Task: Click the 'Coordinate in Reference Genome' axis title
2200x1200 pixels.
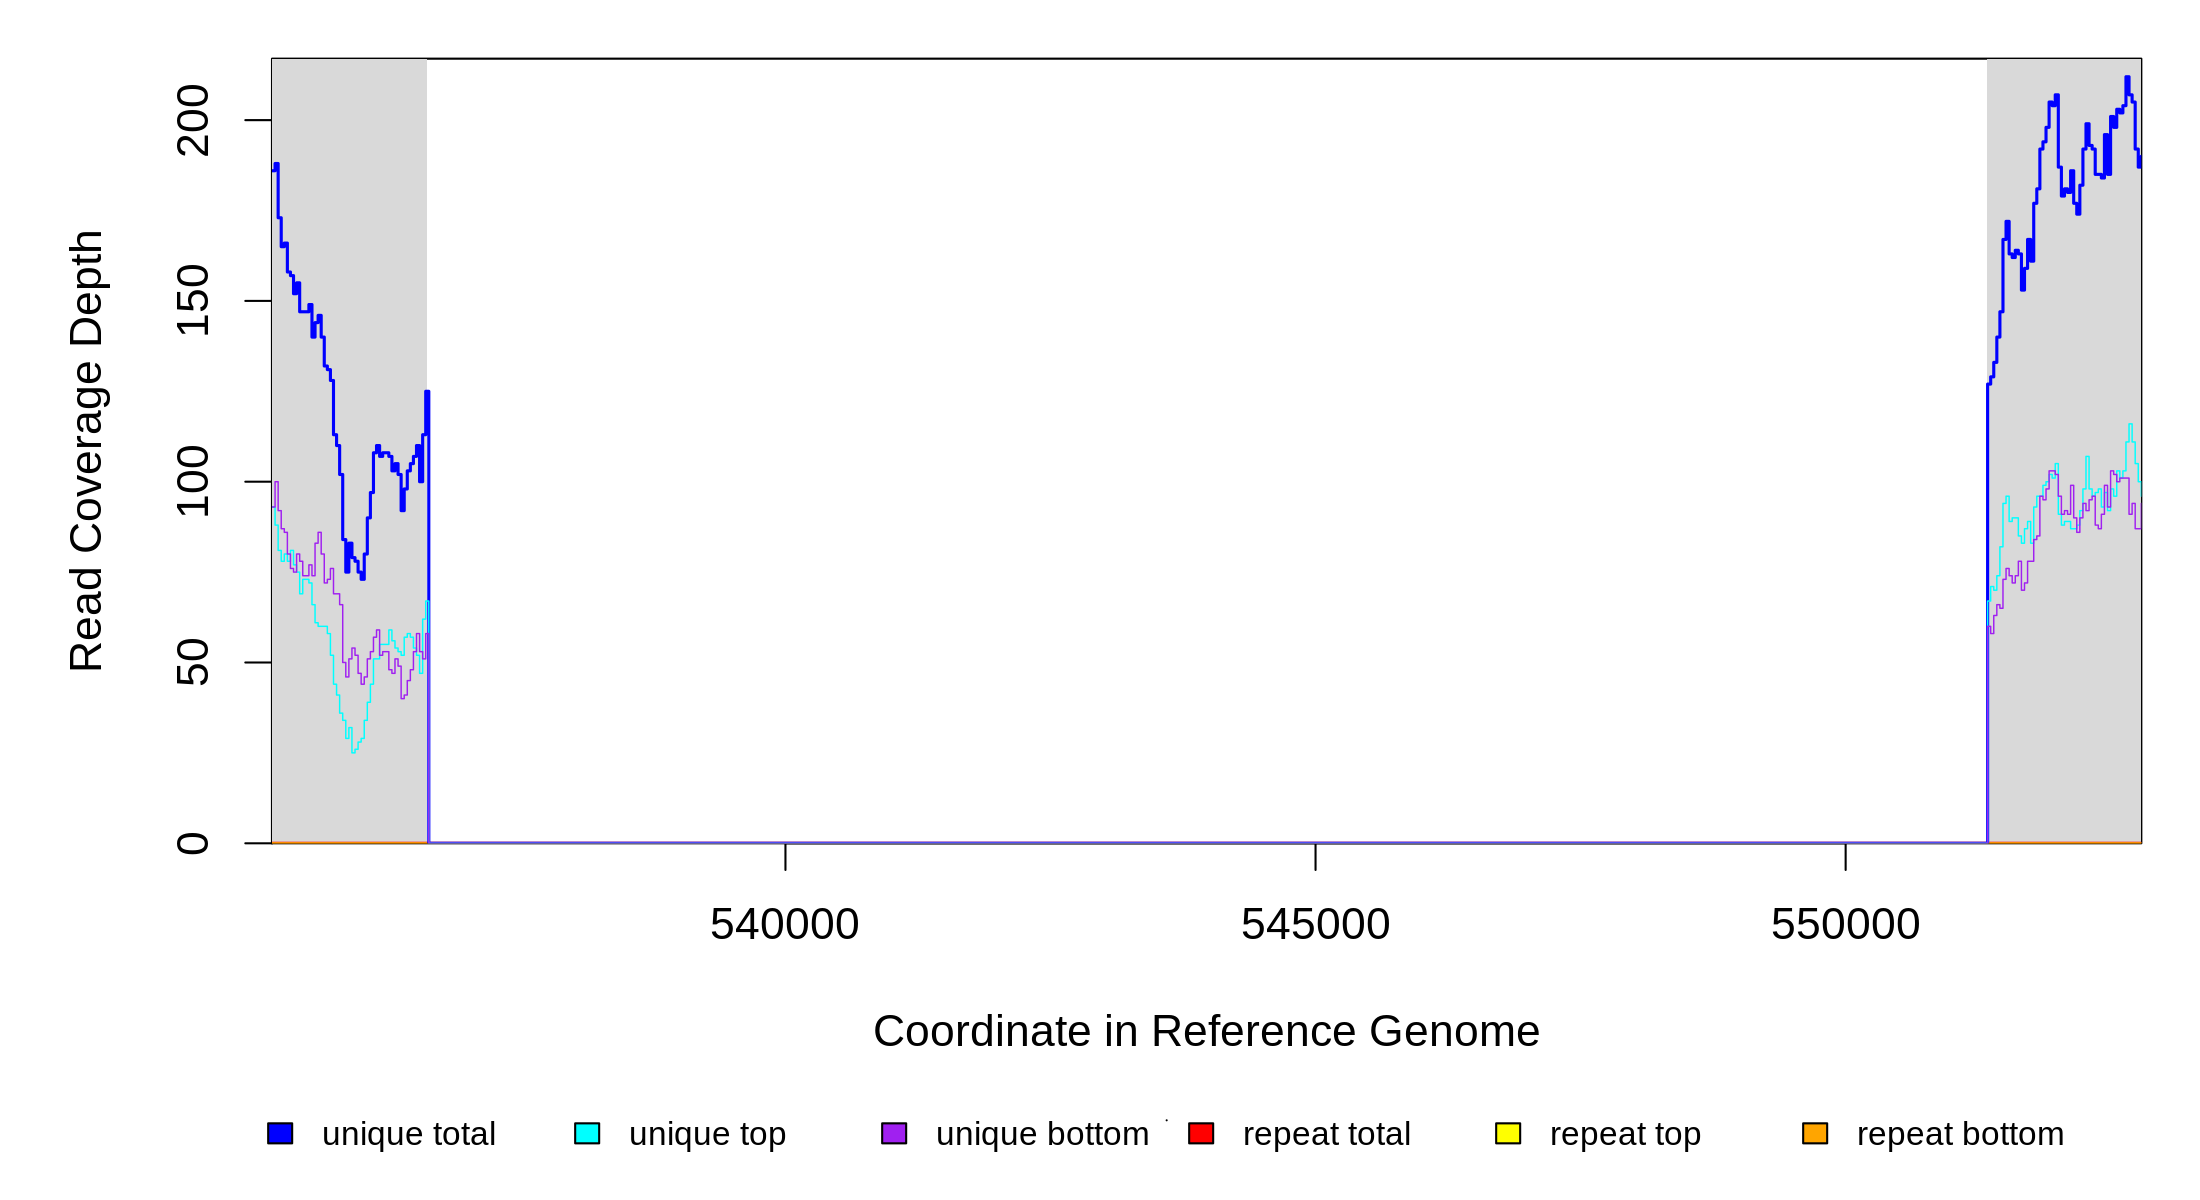Action: pyautogui.click(x=1206, y=1031)
